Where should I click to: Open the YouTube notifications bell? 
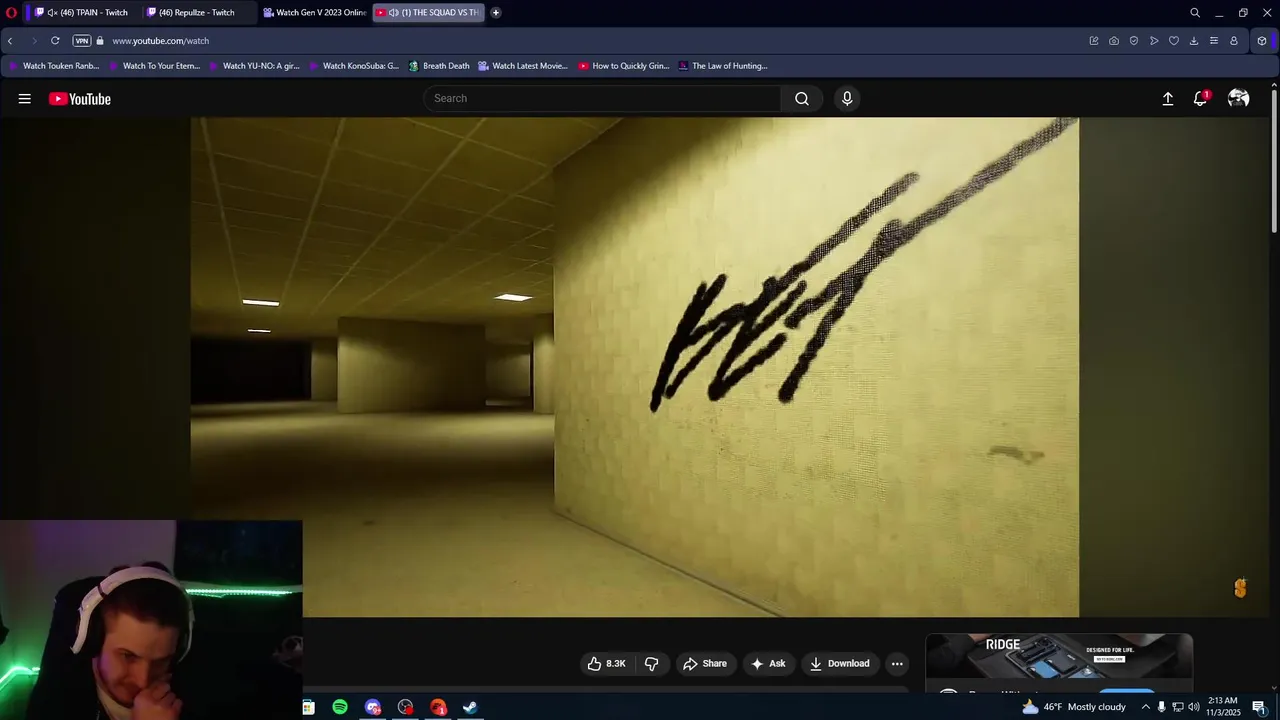pyautogui.click(x=1200, y=99)
